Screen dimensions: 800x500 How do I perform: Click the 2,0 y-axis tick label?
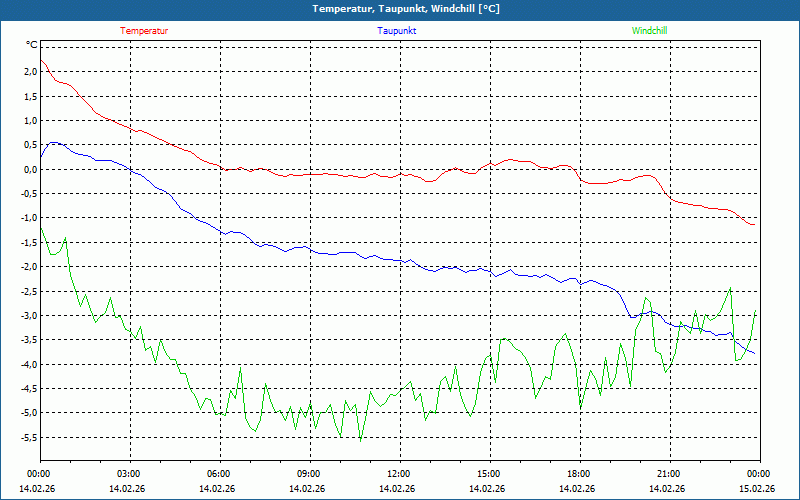pos(30,72)
